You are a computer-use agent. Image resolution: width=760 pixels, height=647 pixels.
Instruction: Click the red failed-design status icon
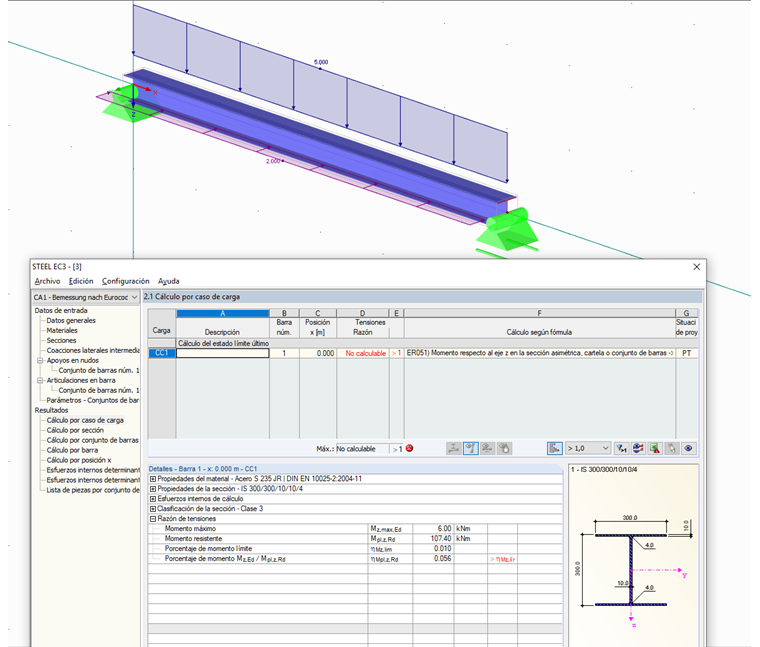point(410,448)
